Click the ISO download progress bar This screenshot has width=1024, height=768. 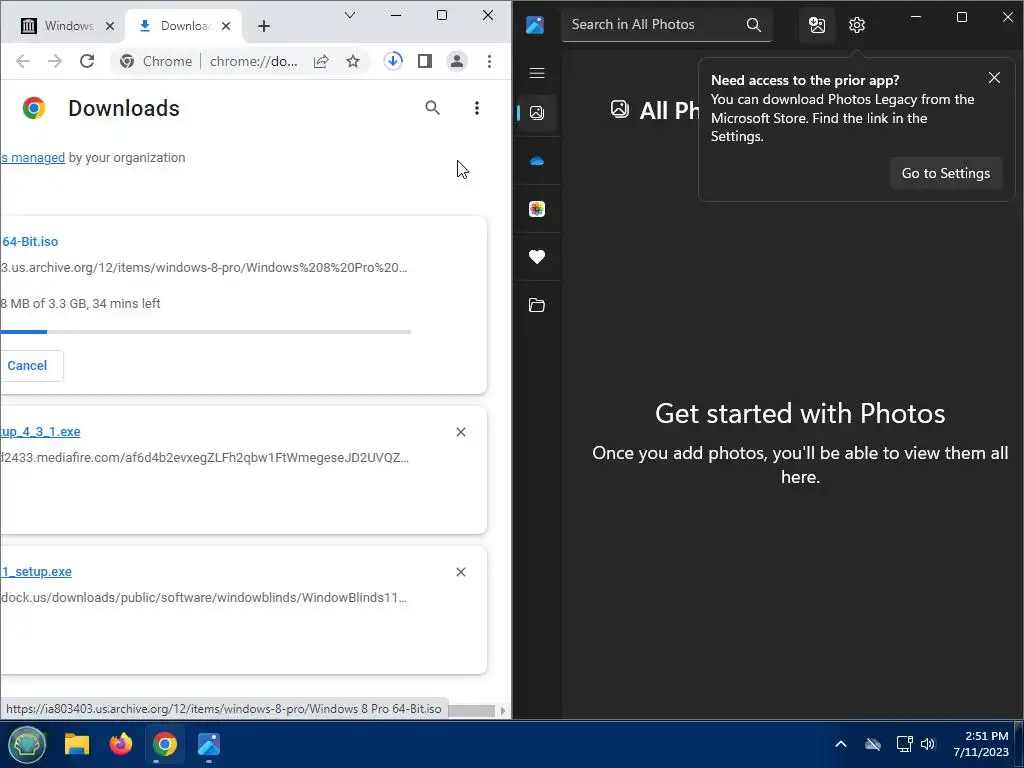[206, 332]
